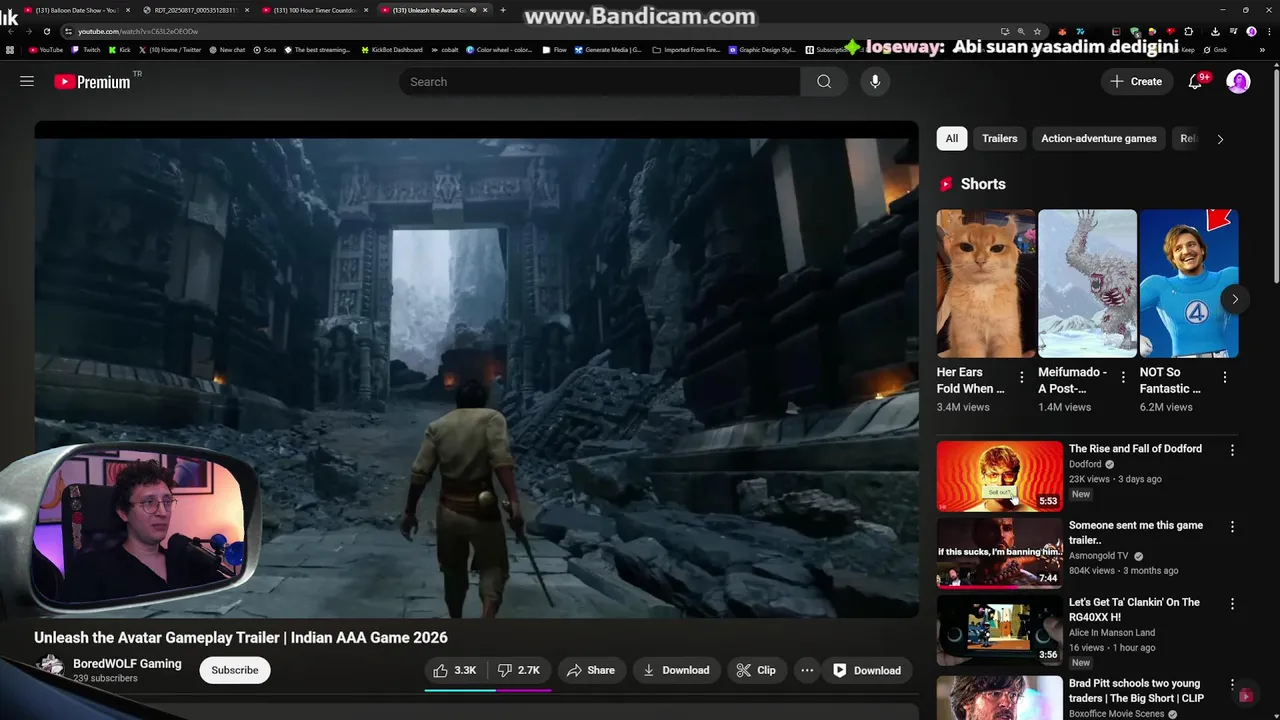Click the extension Download button at far right
Viewport: 1280px width, 720px height.
click(867, 670)
